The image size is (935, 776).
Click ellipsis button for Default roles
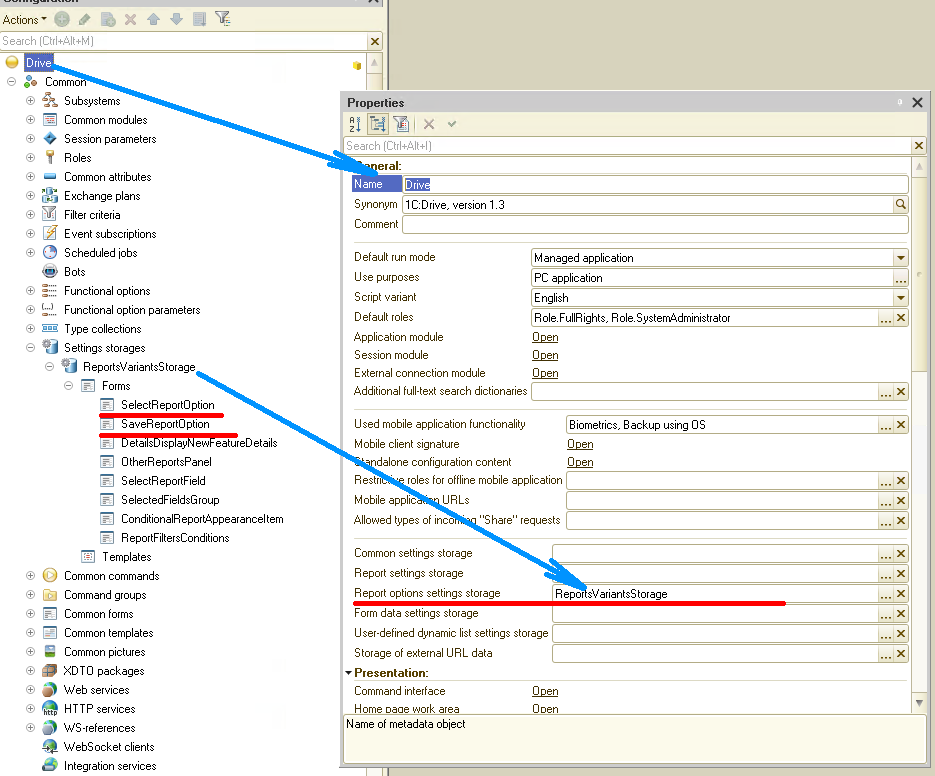(885, 318)
